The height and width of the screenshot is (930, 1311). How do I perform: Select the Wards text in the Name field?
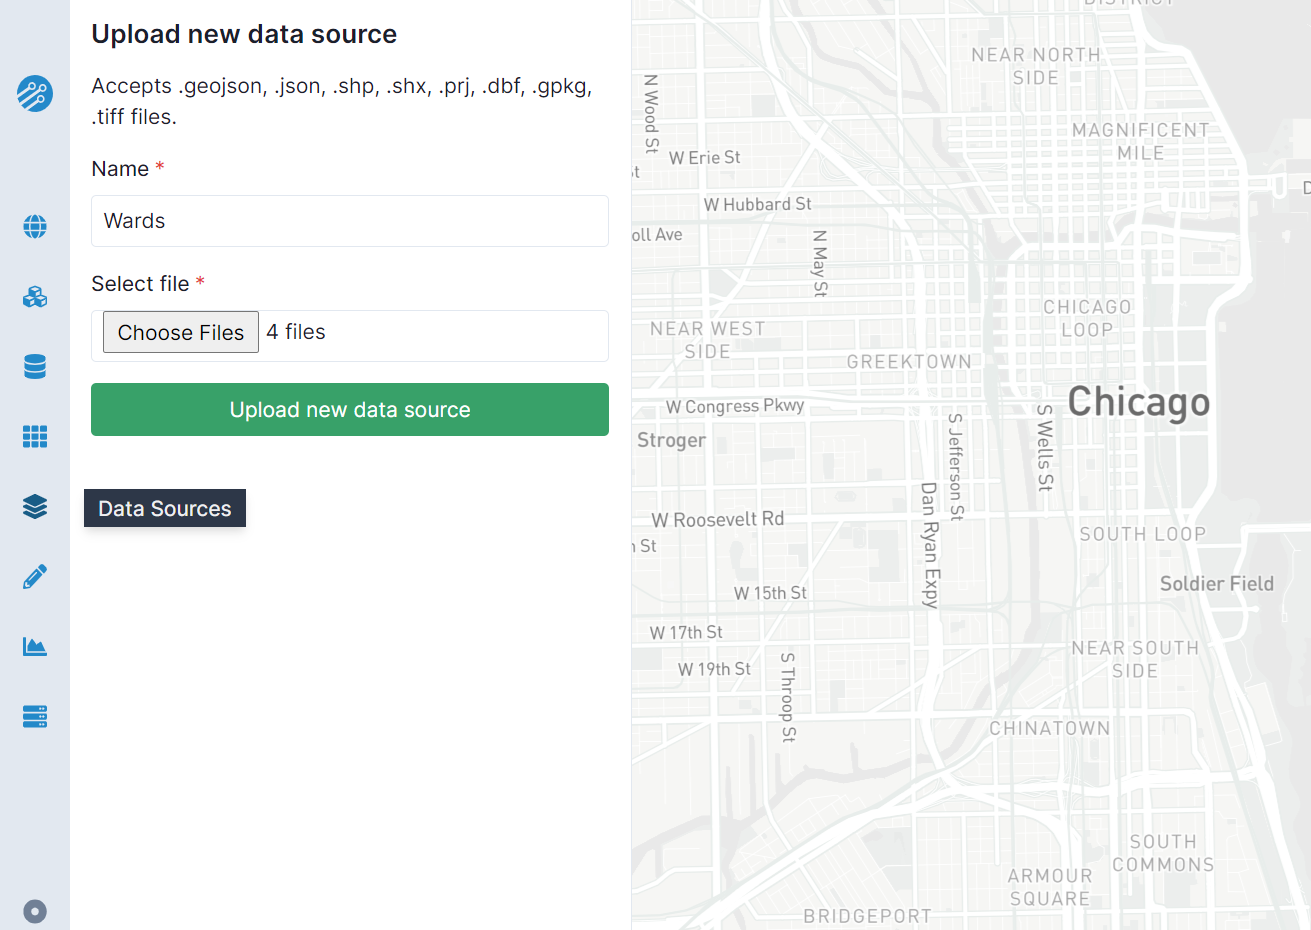[134, 221]
